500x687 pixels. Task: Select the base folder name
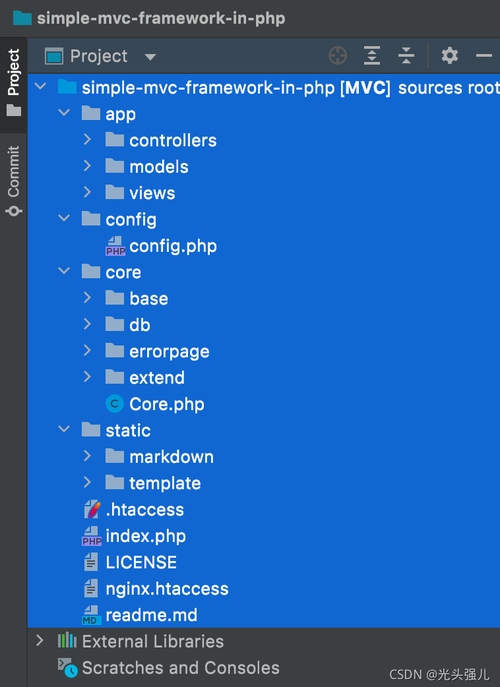[x=149, y=299]
